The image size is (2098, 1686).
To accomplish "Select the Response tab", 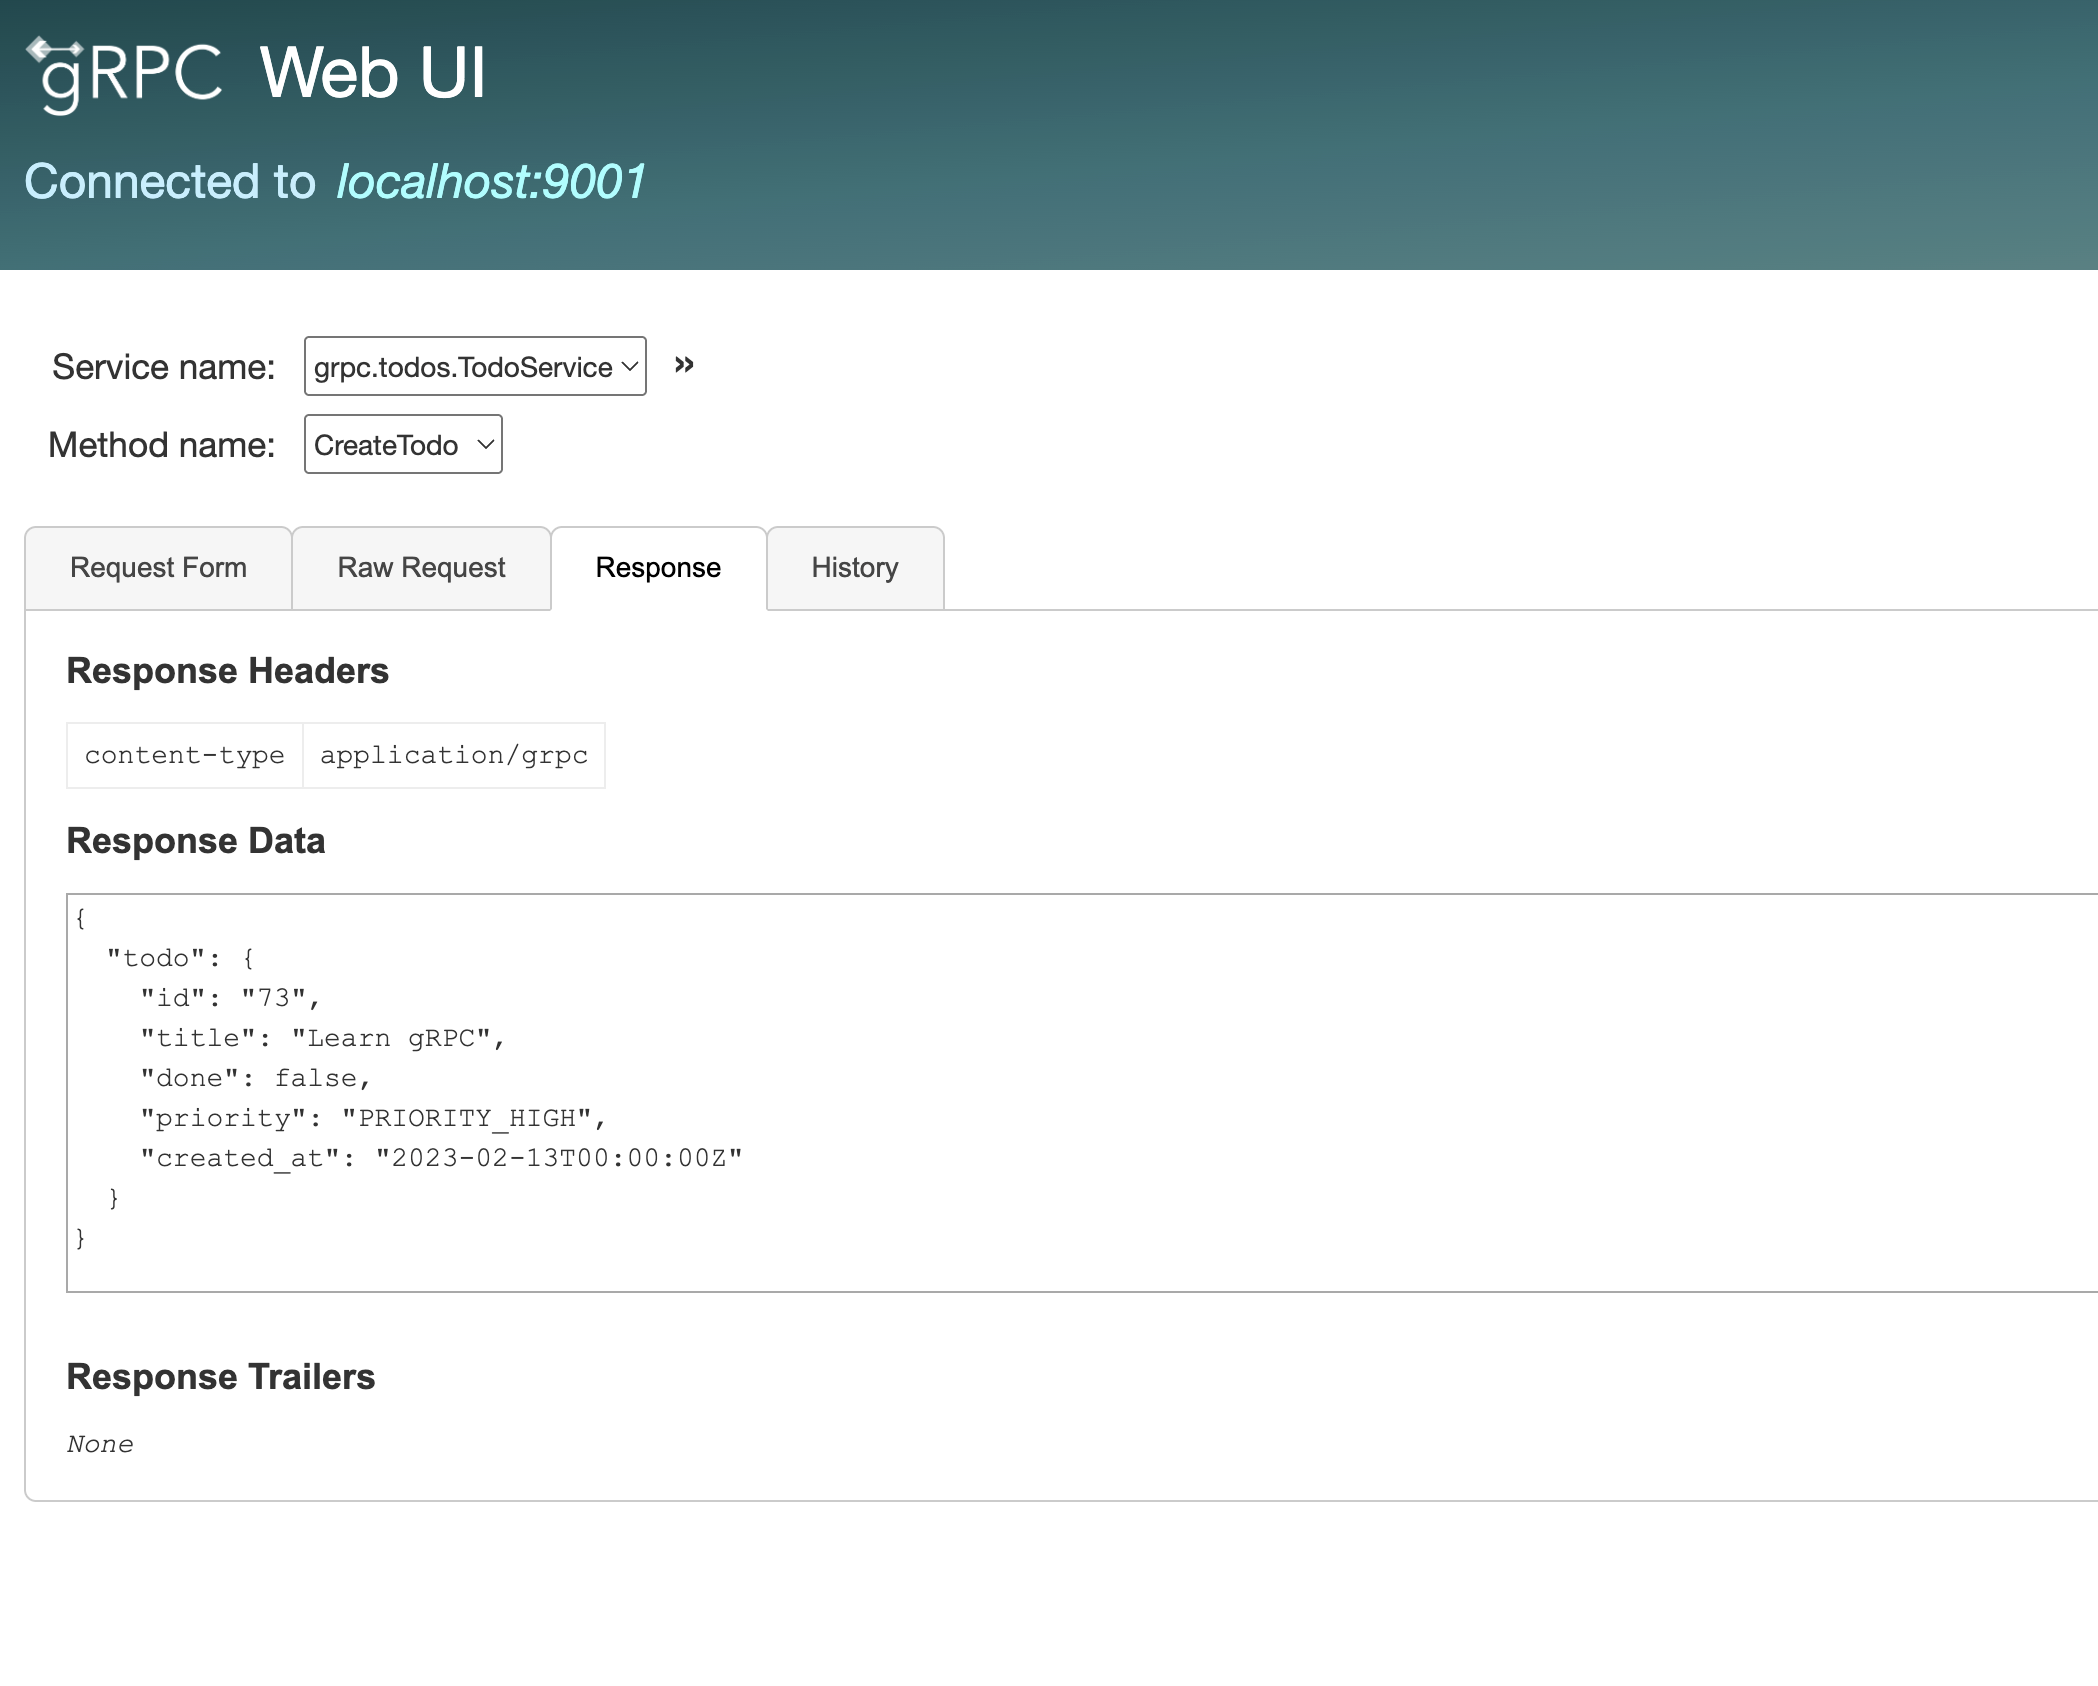I will (657, 567).
